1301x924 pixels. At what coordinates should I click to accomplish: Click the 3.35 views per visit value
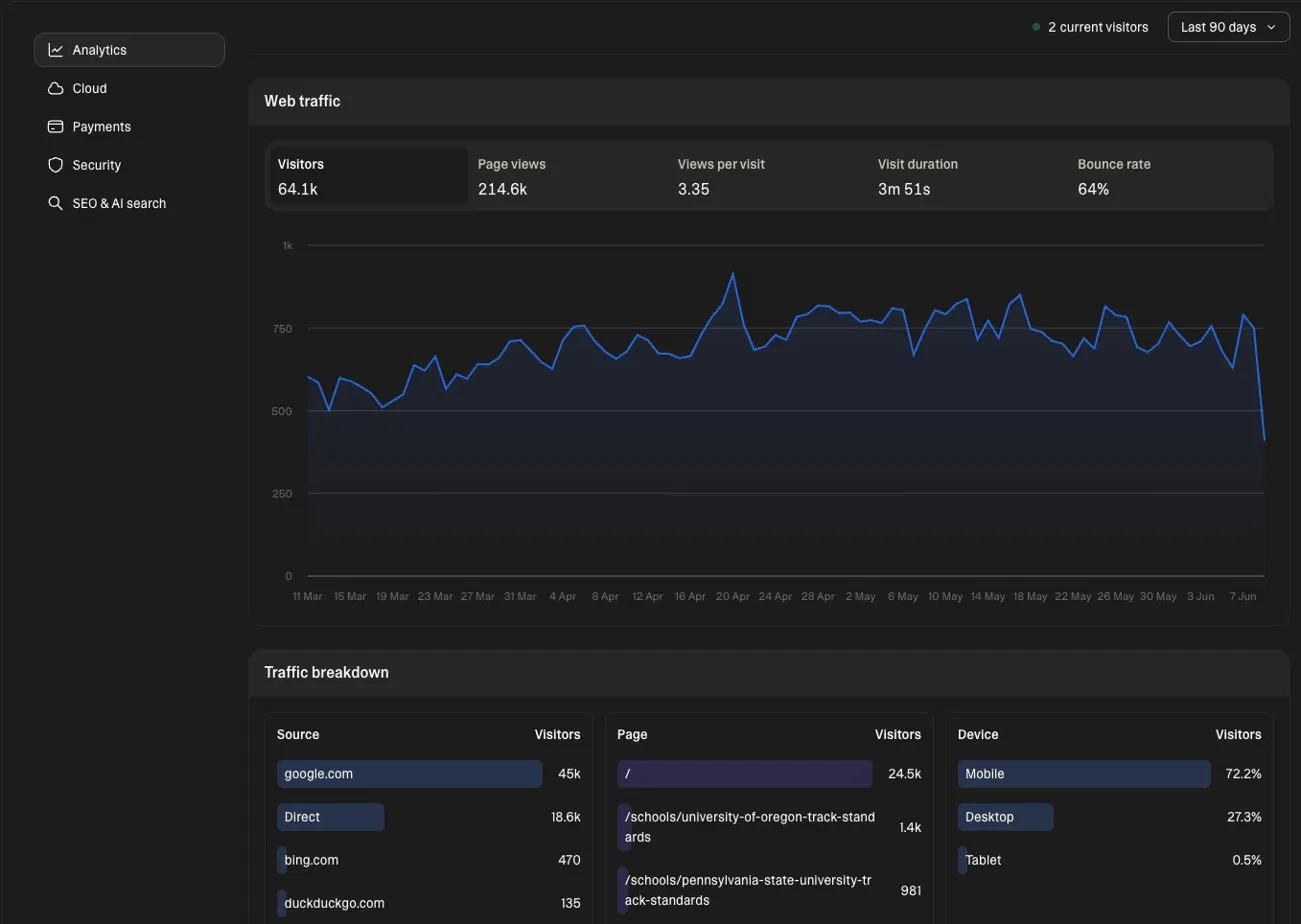(x=693, y=189)
